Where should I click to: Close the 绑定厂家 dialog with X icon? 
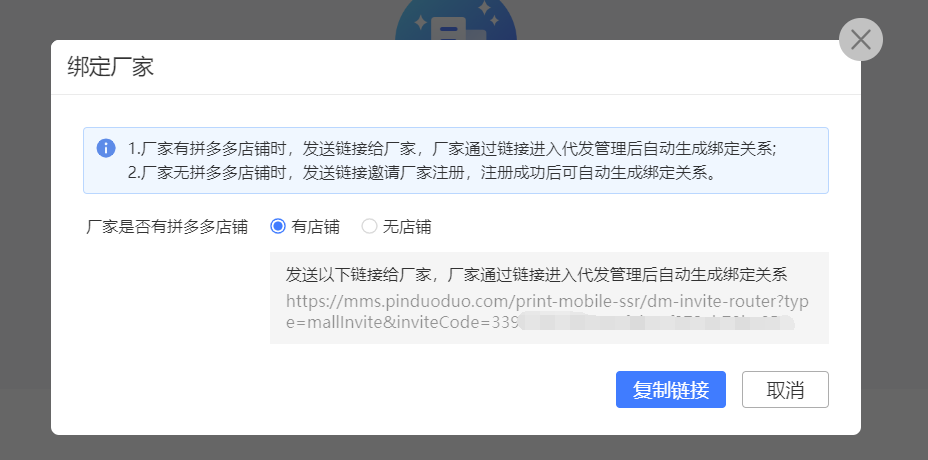pyautogui.click(x=861, y=40)
